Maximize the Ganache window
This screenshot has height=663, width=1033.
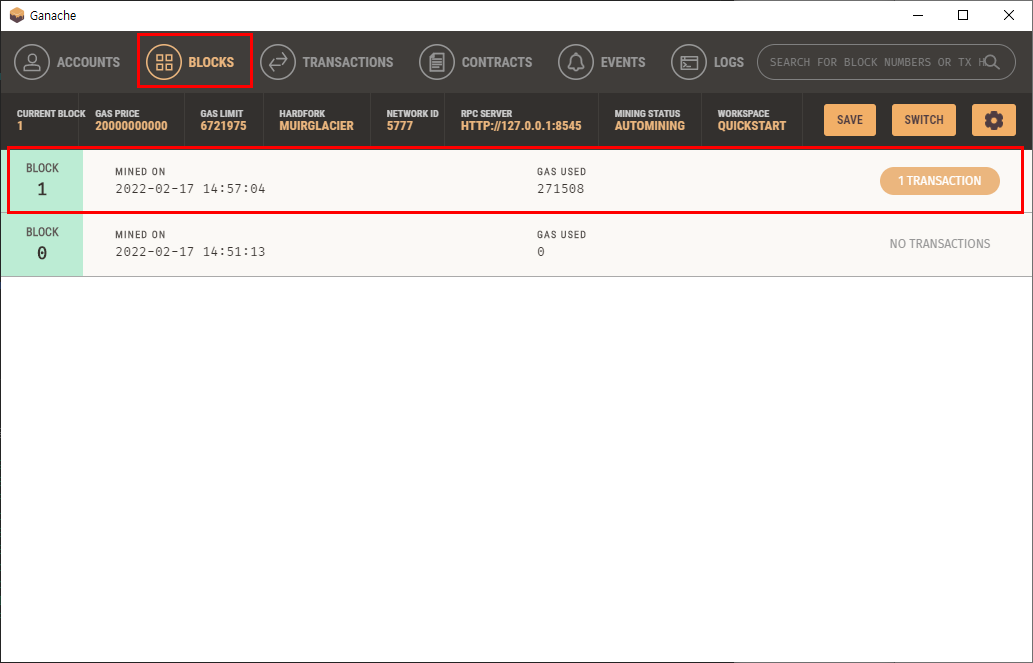(x=963, y=15)
